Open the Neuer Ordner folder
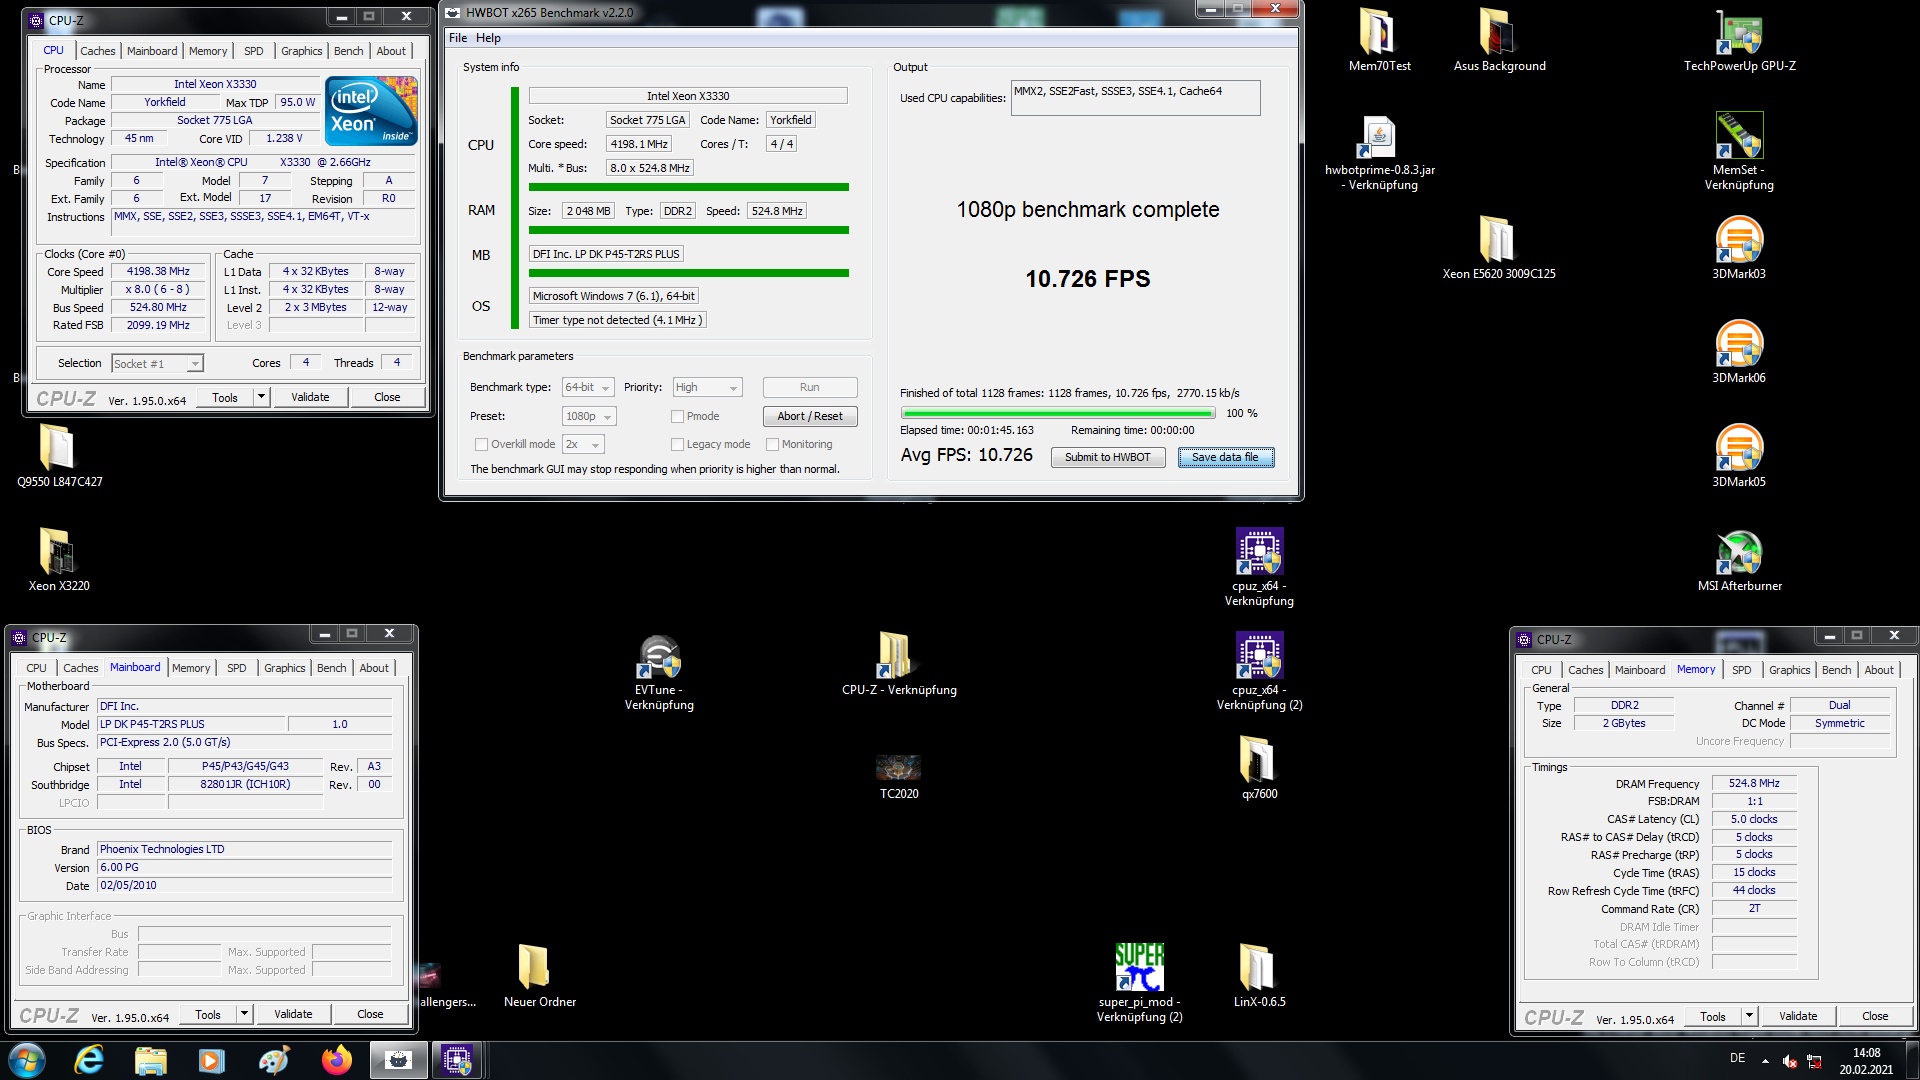This screenshot has height=1080, width=1920. (x=539, y=976)
